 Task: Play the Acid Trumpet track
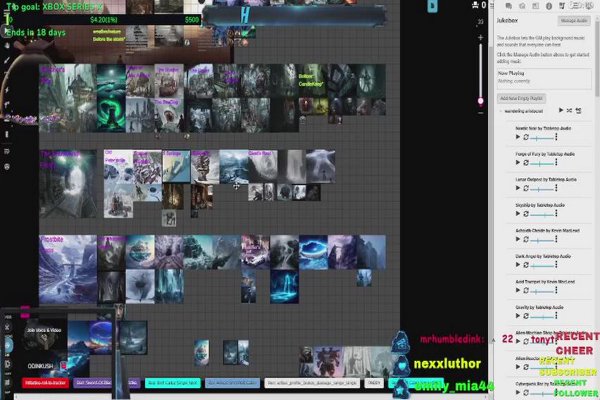[x=518, y=290]
